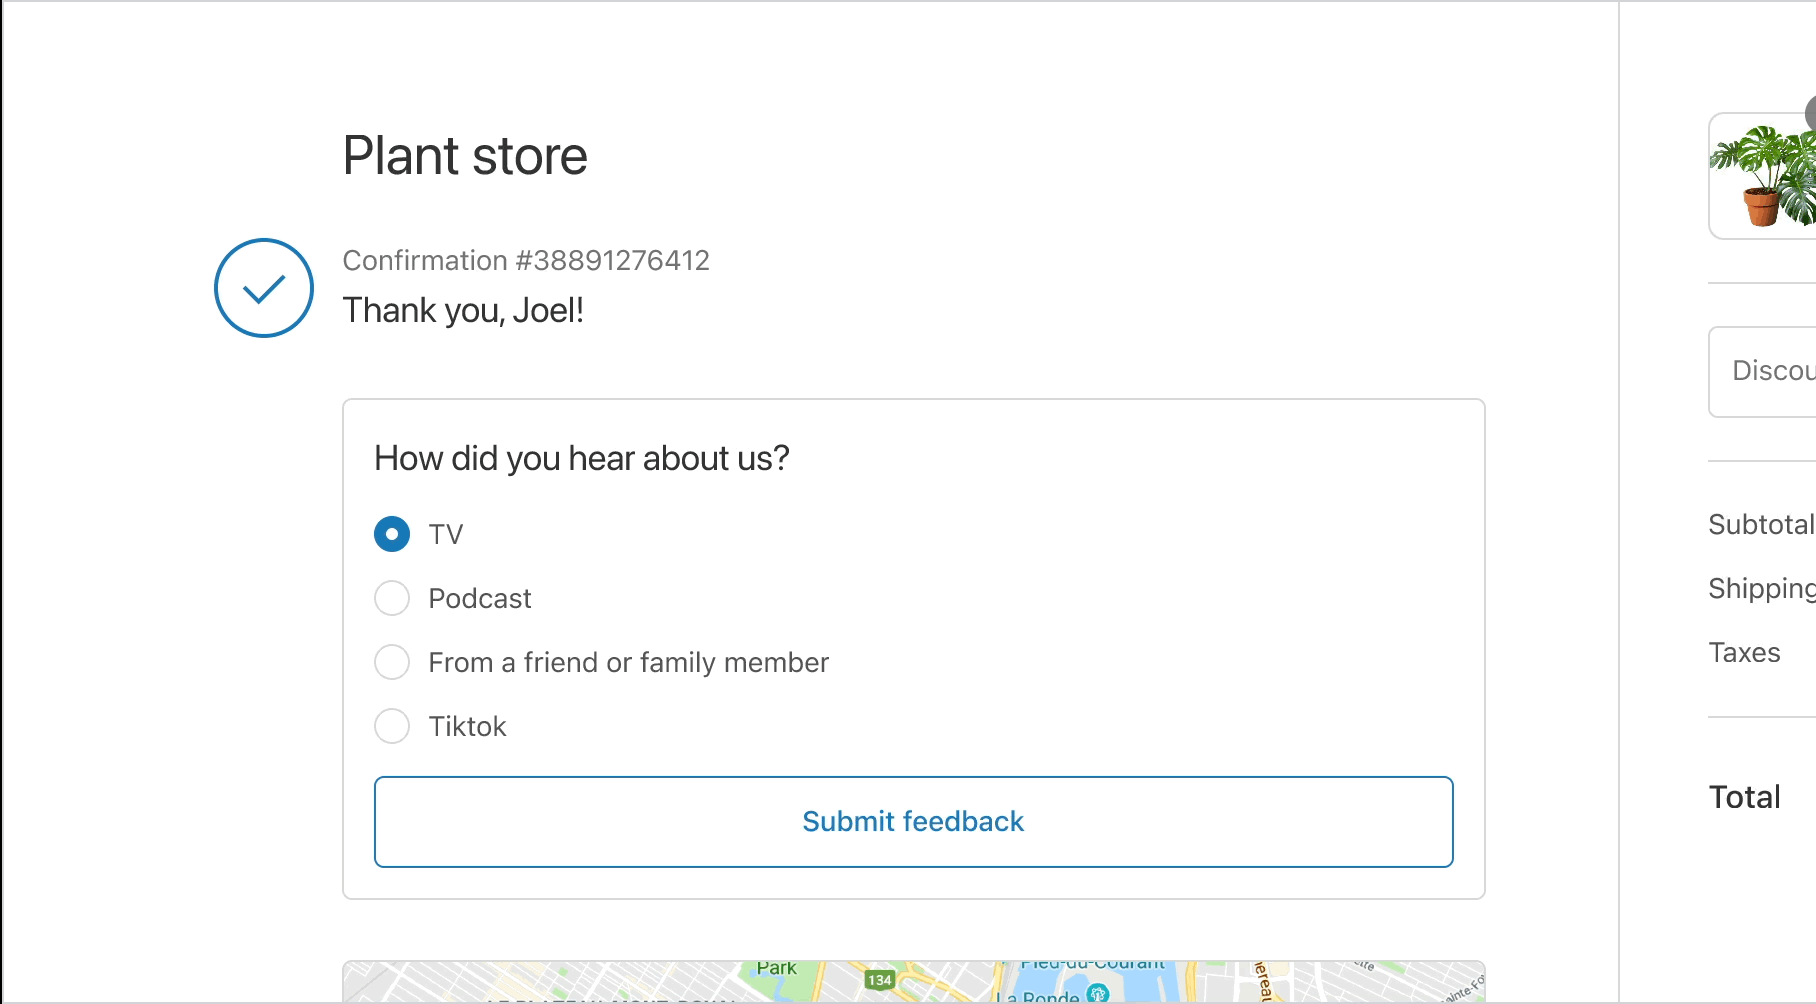Click the blue order confirmed checkmark icon

[264, 288]
